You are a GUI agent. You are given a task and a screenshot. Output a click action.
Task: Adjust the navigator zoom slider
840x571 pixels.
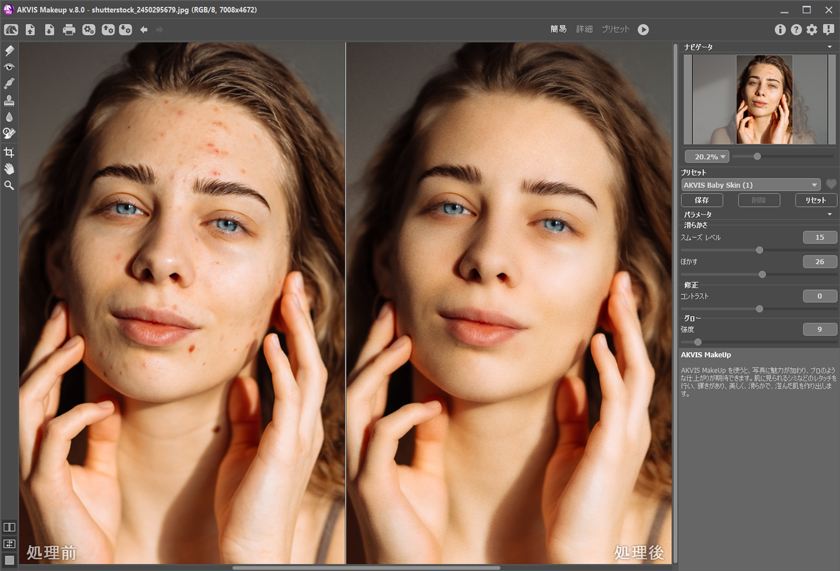click(757, 156)
